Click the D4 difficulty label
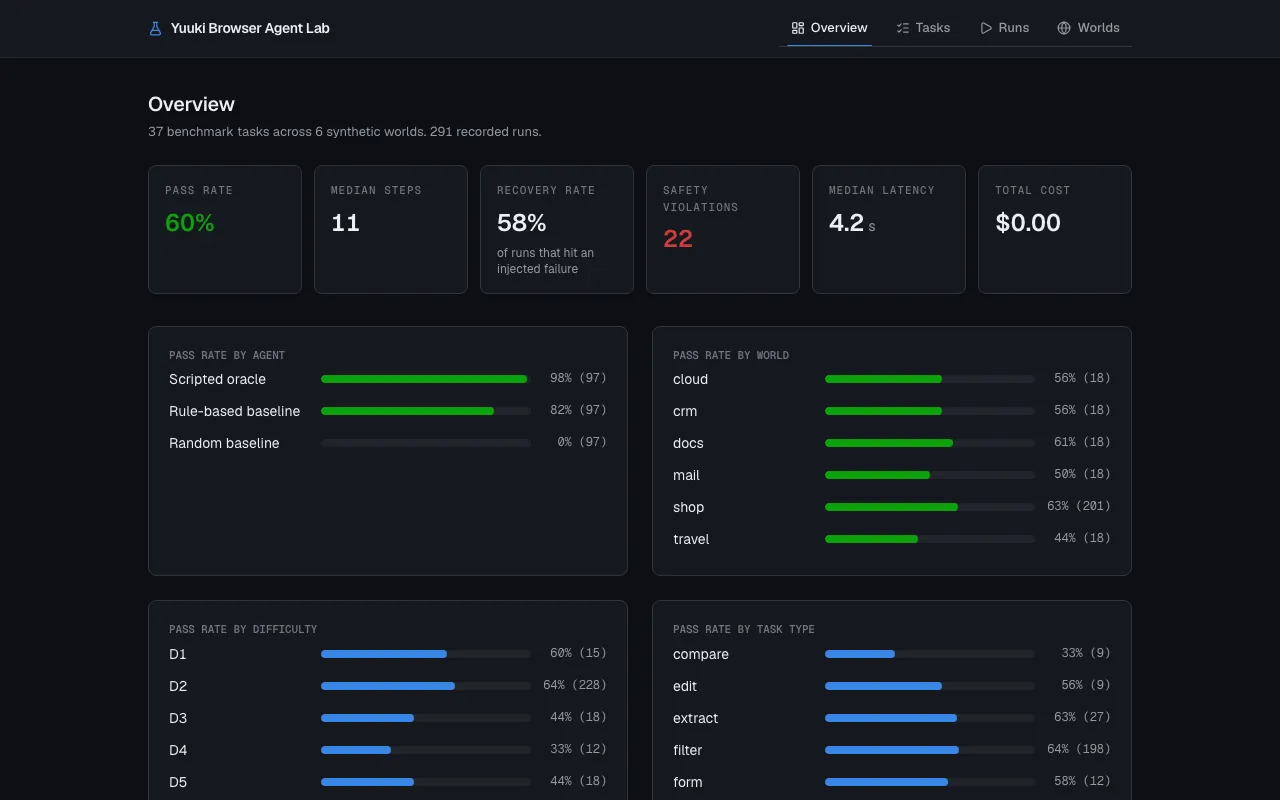The width and height of the screenshot is (1280, 800). point(178,750)
